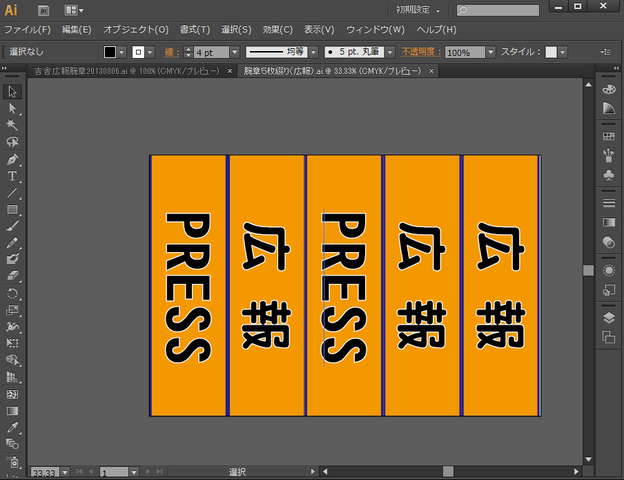Open the Artboards panel
The image size is (624, 480).
click(x=608, y=337)
